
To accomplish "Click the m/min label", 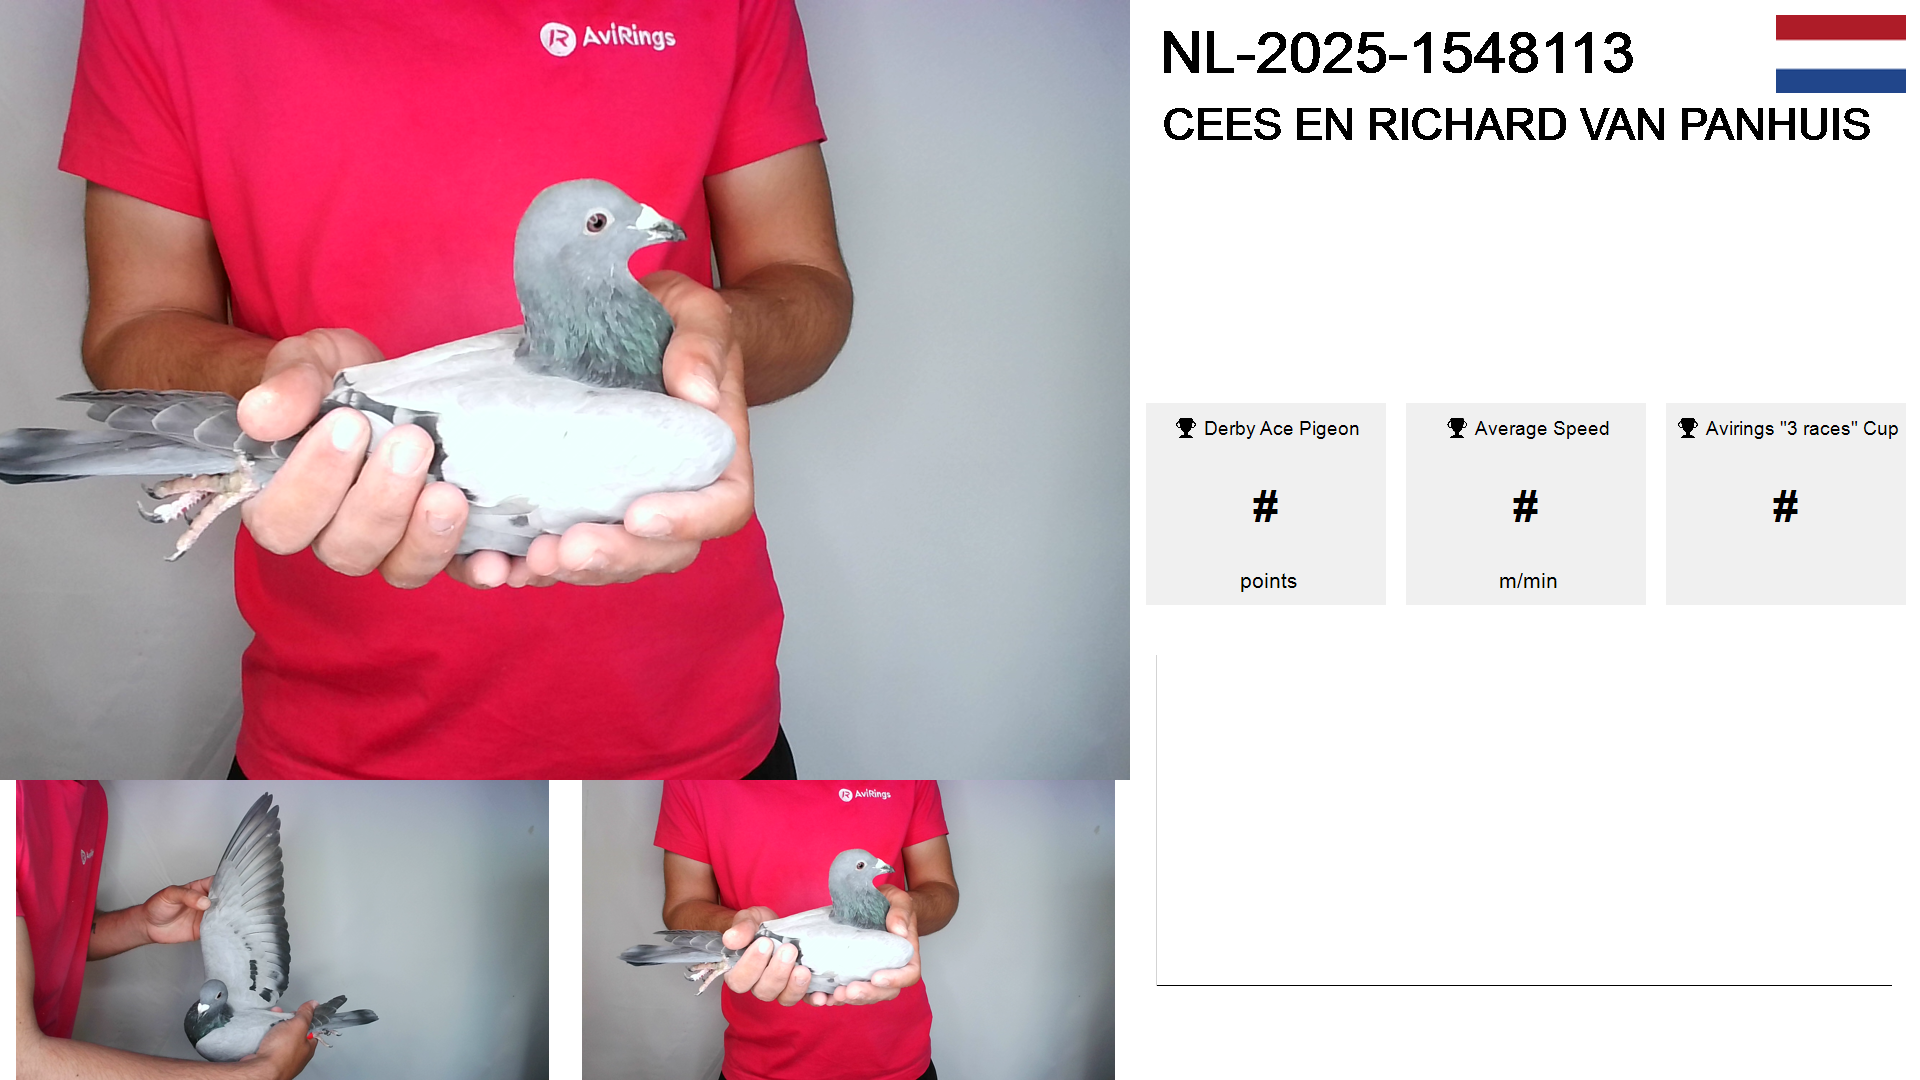I will tap(1528, 581).
